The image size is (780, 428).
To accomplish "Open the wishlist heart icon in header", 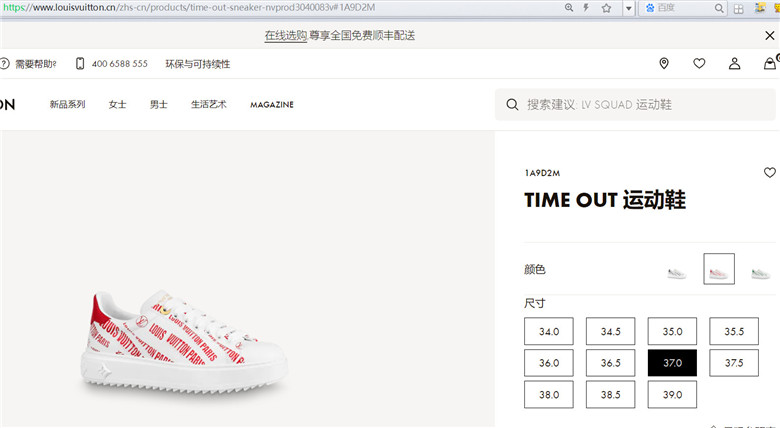I will 699,63.
